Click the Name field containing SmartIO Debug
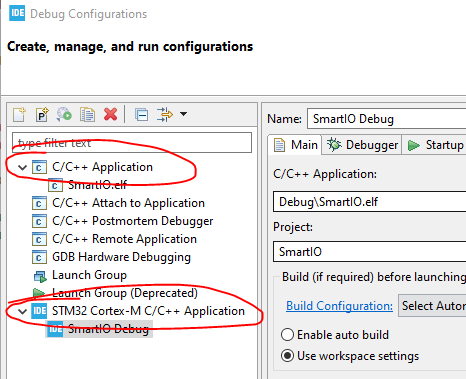Image resolution: width=466 pixels, height=379 pixels. (x=387, y=119)
